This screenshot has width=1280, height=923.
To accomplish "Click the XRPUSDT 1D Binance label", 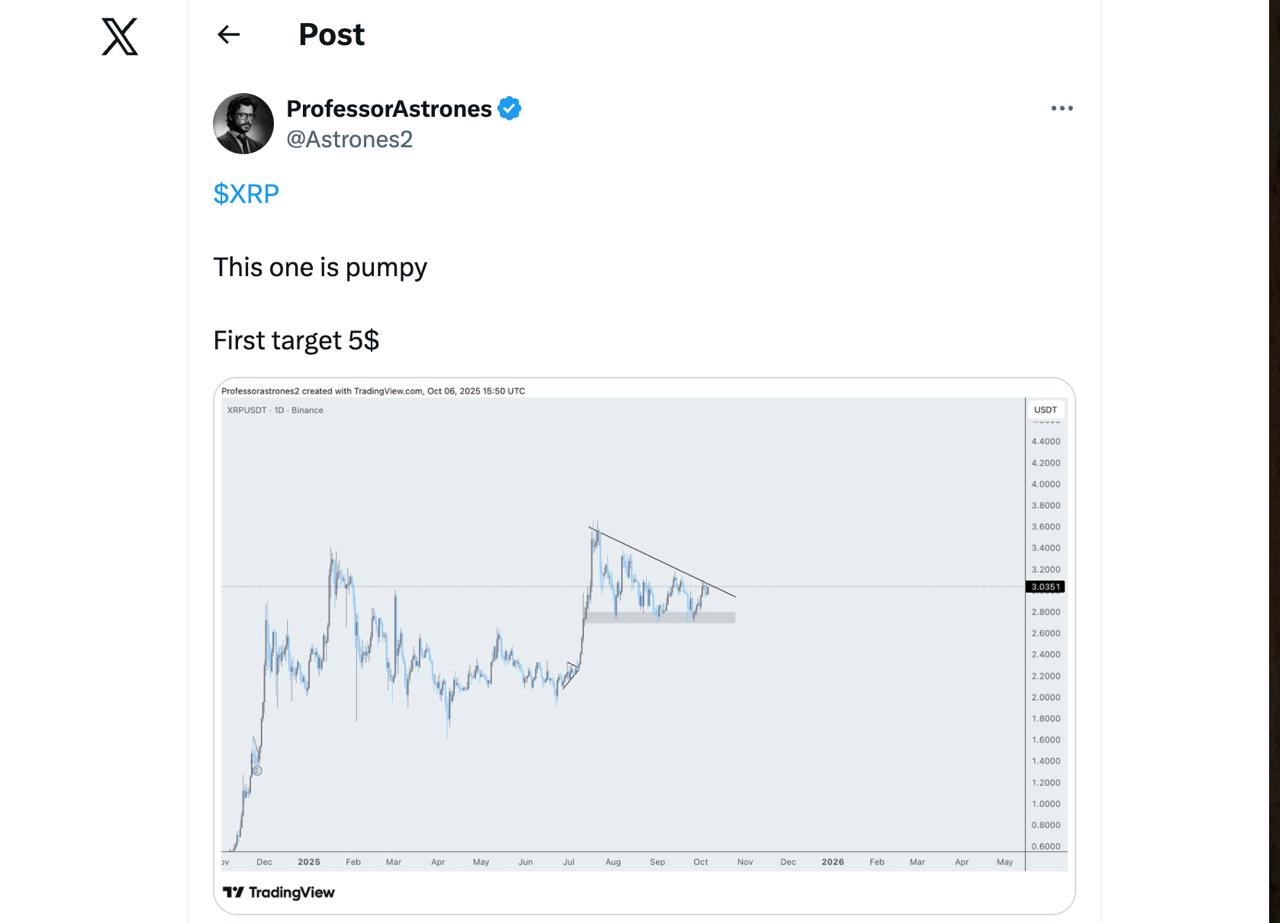I will pyautogui.click(x=275, y=410).
